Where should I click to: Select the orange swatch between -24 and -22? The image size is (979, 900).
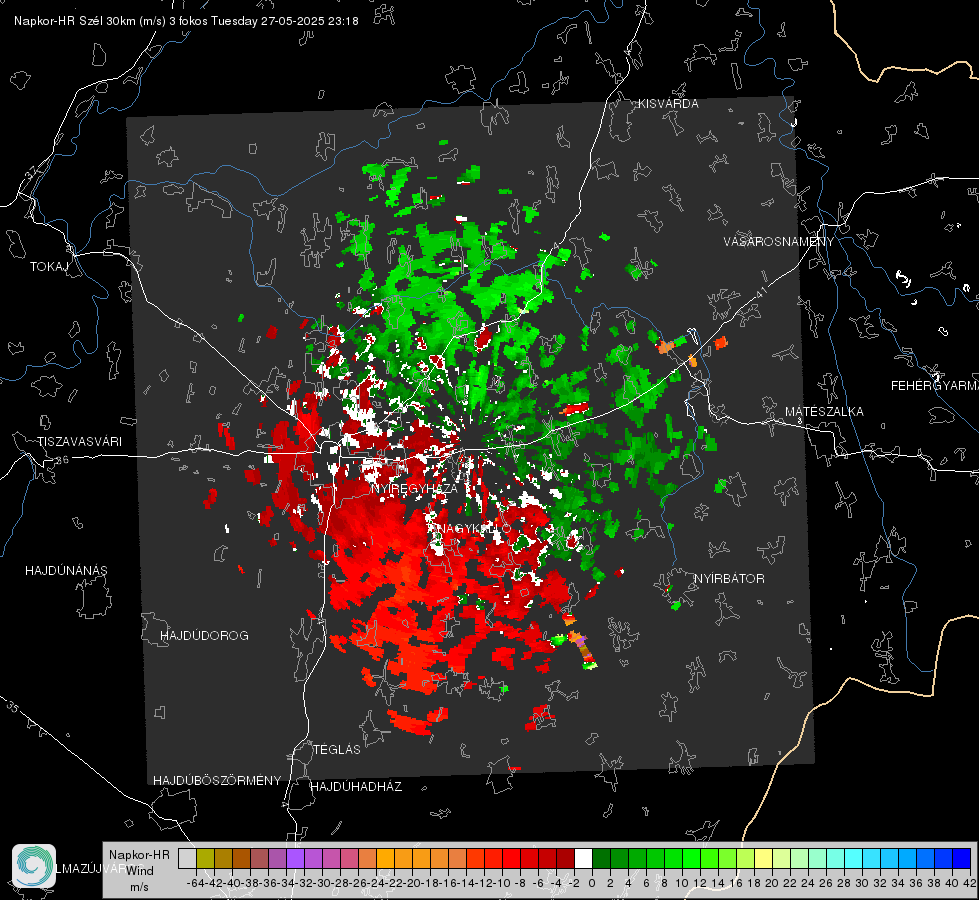(x=385, y=858)
